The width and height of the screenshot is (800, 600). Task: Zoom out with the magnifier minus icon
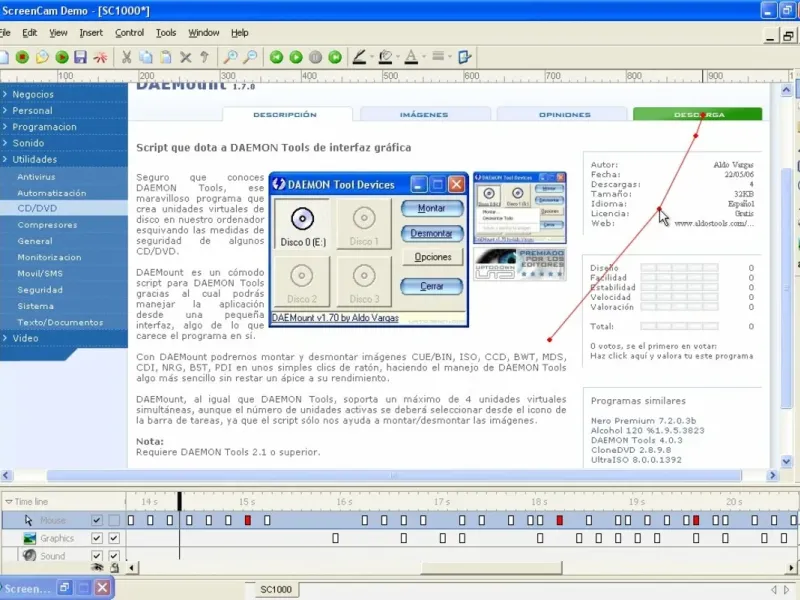[250, 57]
